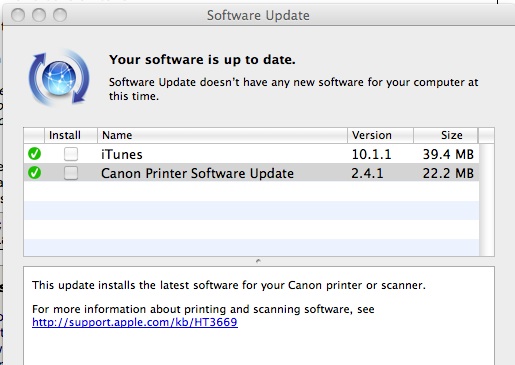Click the Software Update globe icon
This screenshot has height=365, width=515.
[59, 78]
